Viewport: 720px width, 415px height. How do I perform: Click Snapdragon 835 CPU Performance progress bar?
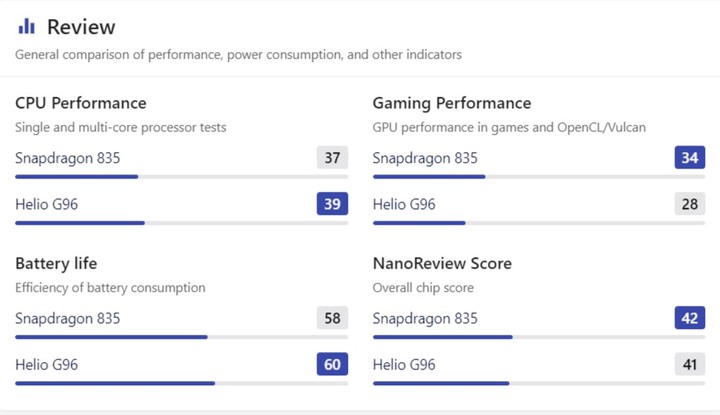[181, 177]
